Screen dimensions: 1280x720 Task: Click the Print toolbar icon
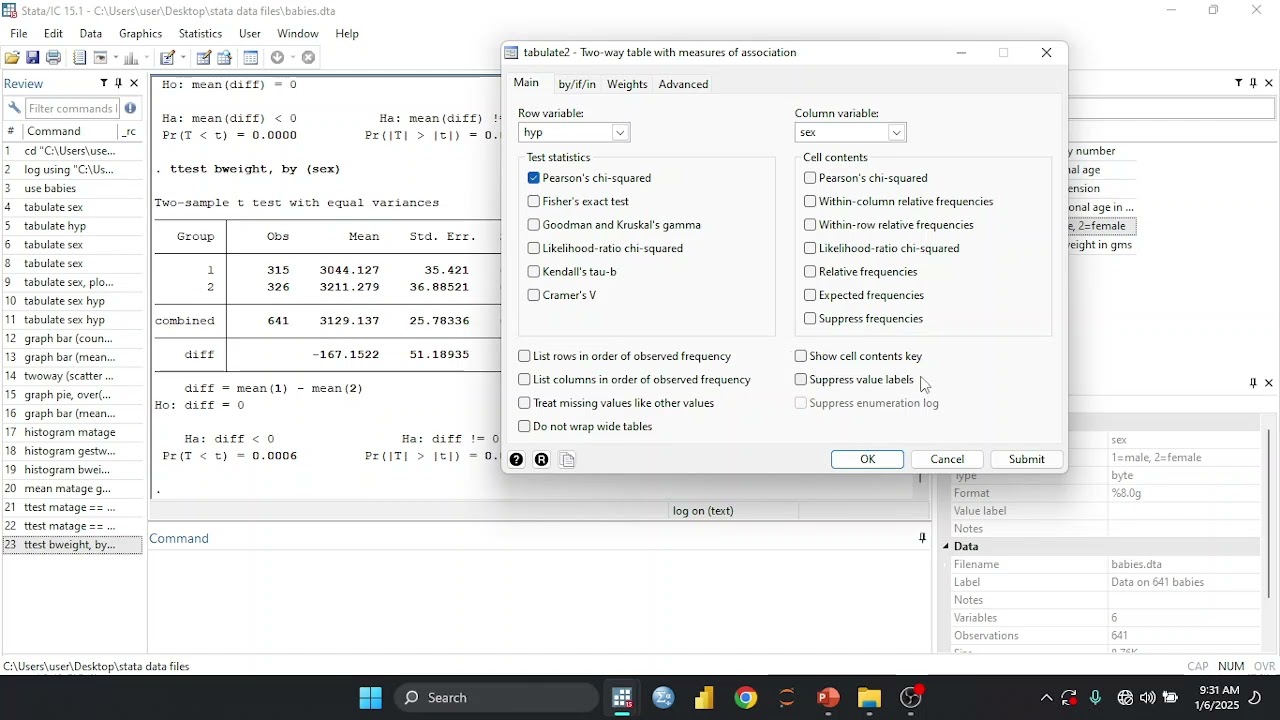[x=54, y=58]
